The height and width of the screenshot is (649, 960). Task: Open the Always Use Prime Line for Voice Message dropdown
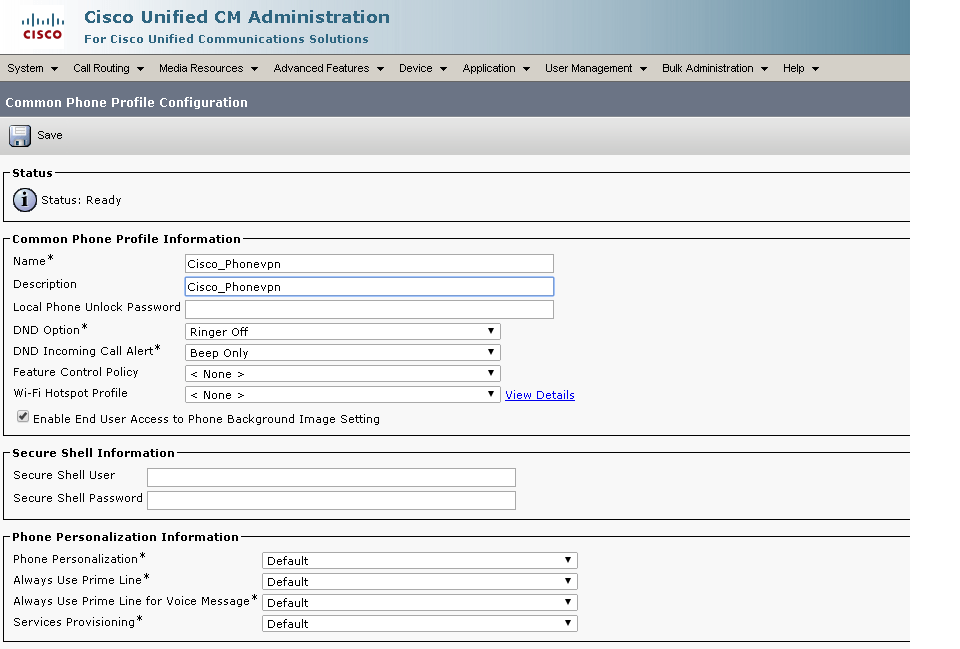(x=567, y=602)
